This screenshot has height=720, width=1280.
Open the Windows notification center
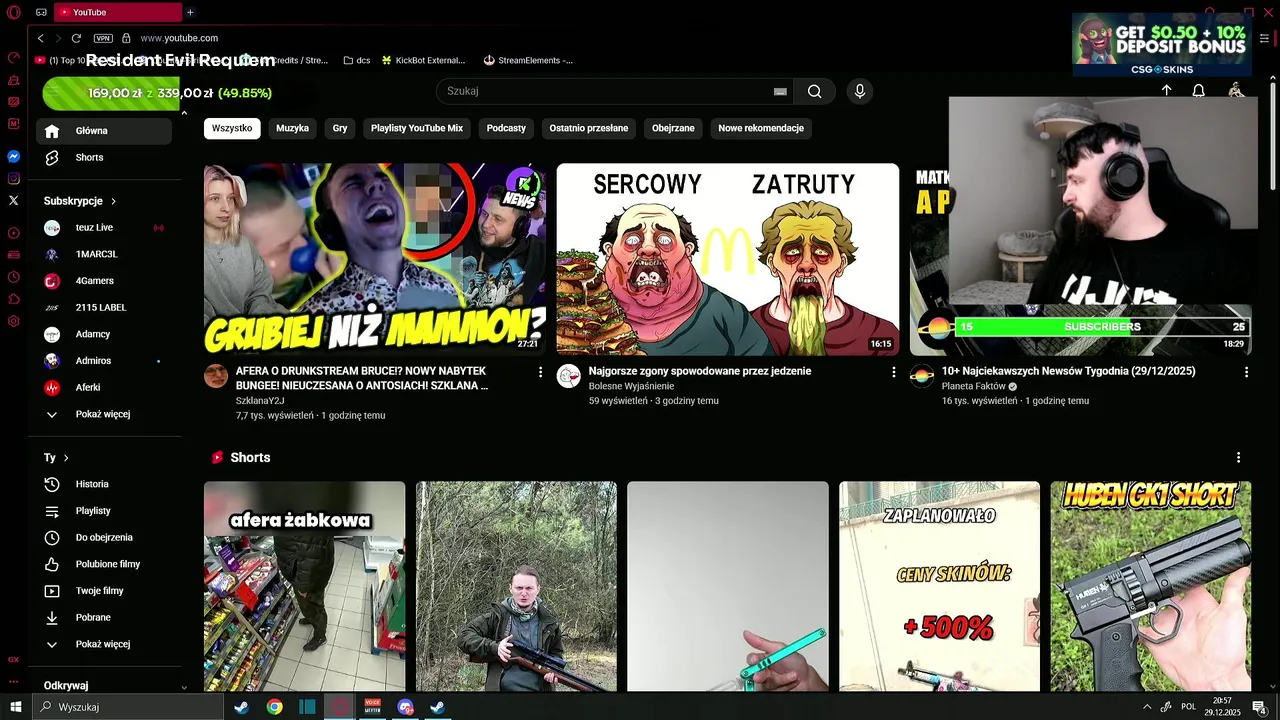1260,707
